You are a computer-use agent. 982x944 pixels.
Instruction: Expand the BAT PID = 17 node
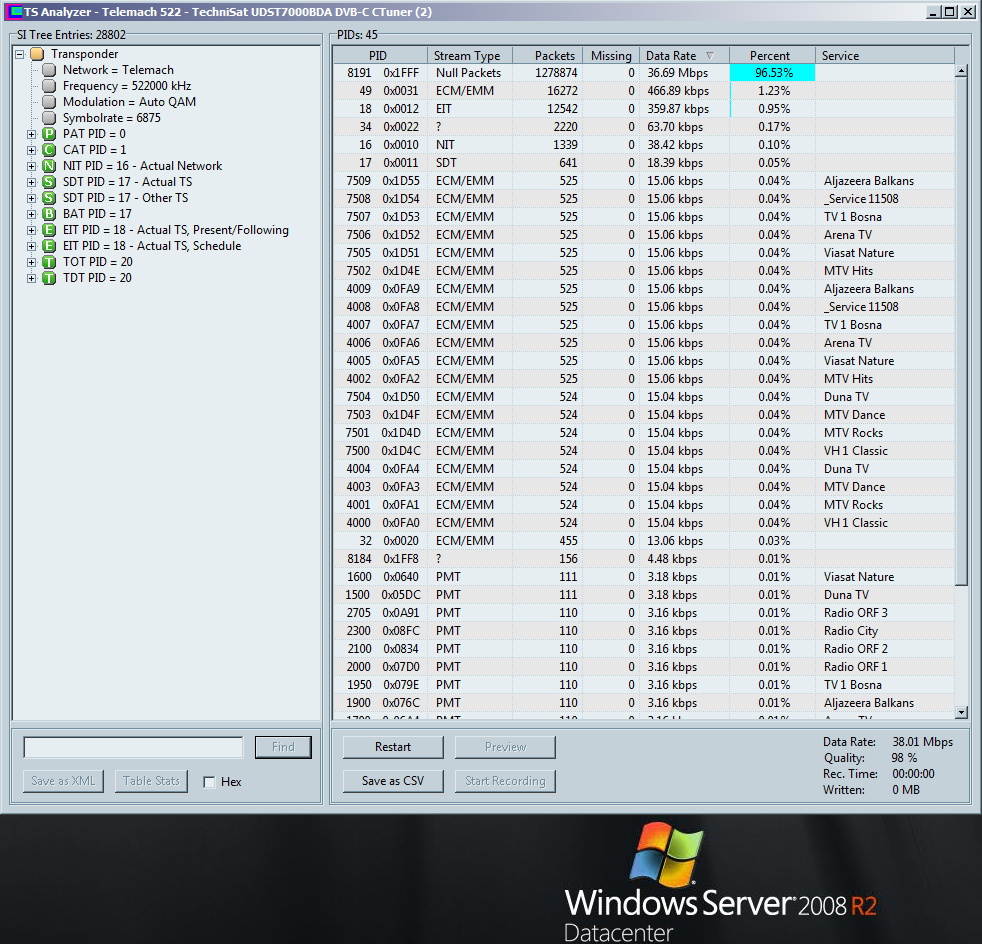31,214
